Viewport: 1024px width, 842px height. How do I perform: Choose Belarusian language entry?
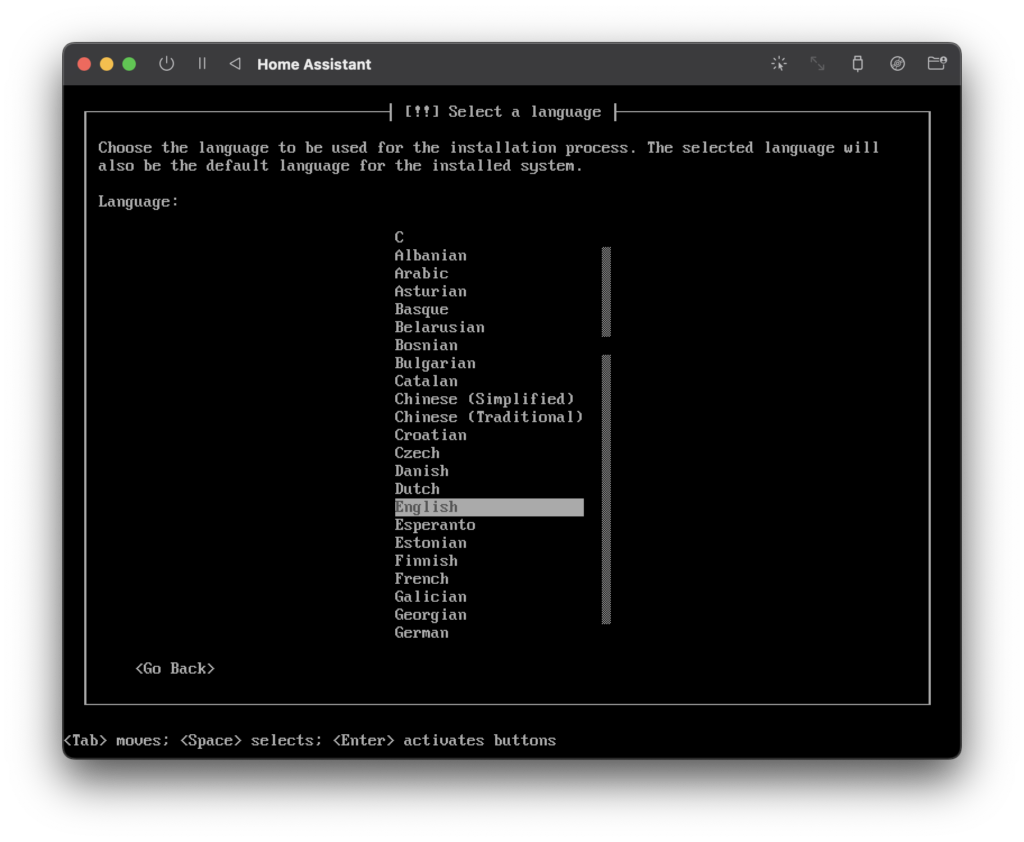point(440,327)
